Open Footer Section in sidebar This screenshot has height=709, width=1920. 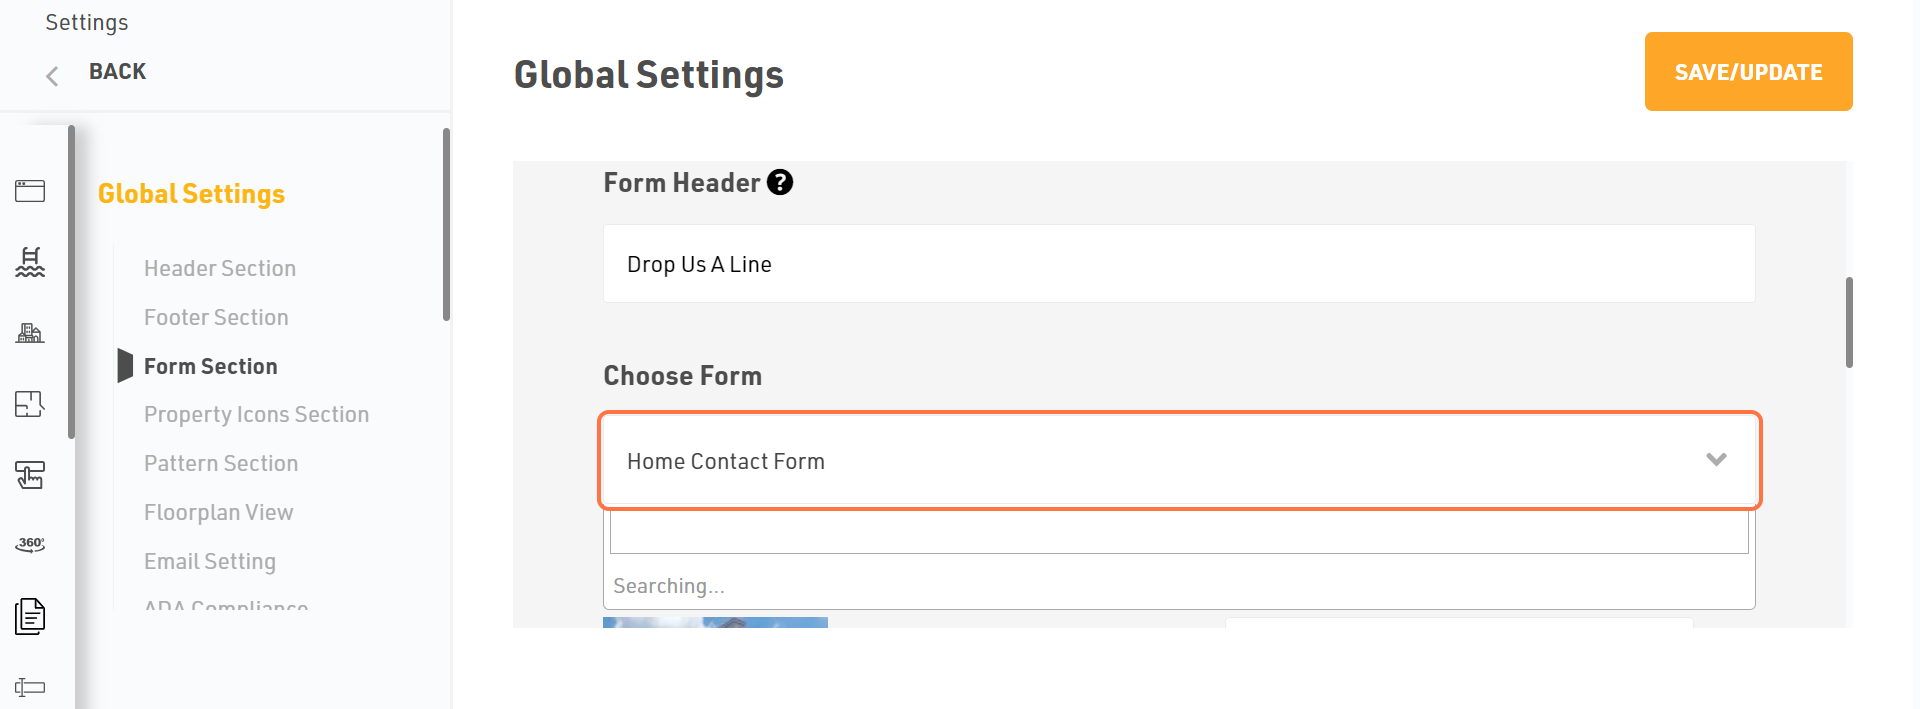coord(216,317)
